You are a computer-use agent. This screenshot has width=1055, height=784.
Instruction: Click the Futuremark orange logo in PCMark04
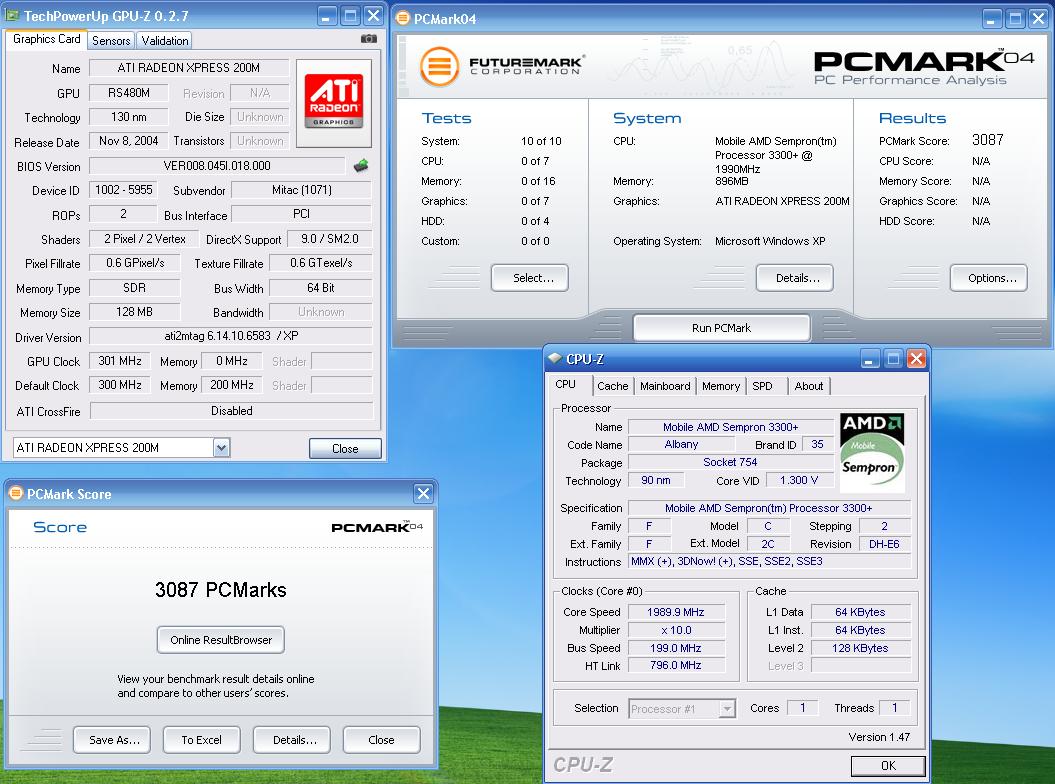click(x=439, y=66)
